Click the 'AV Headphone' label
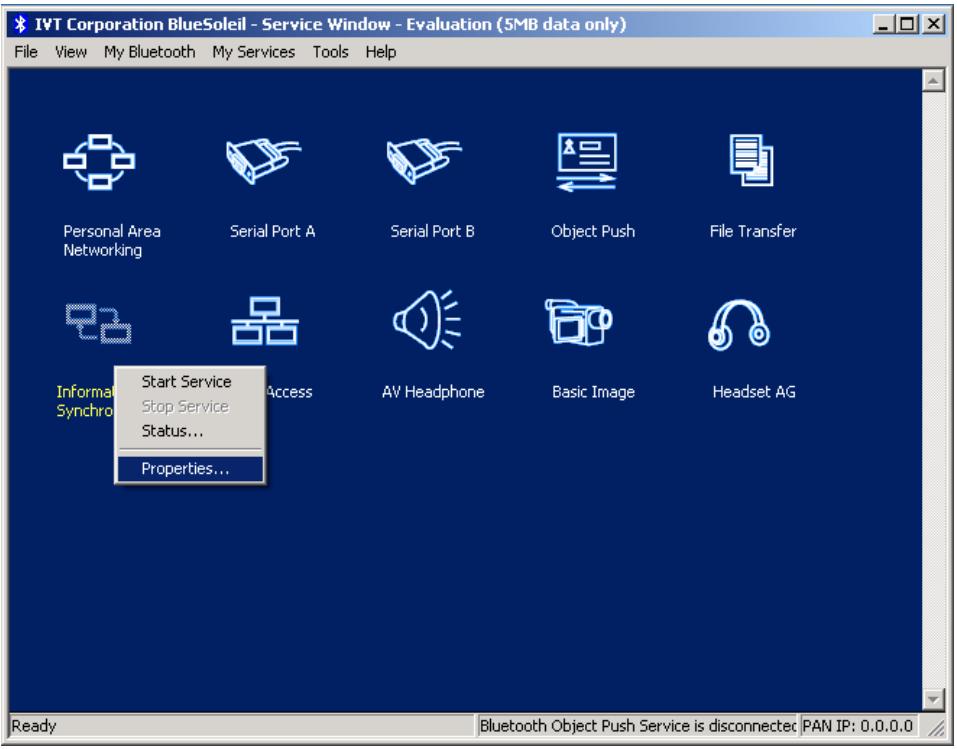The height and width of the screenshot is (749, 957). click(x=433, y=392)
